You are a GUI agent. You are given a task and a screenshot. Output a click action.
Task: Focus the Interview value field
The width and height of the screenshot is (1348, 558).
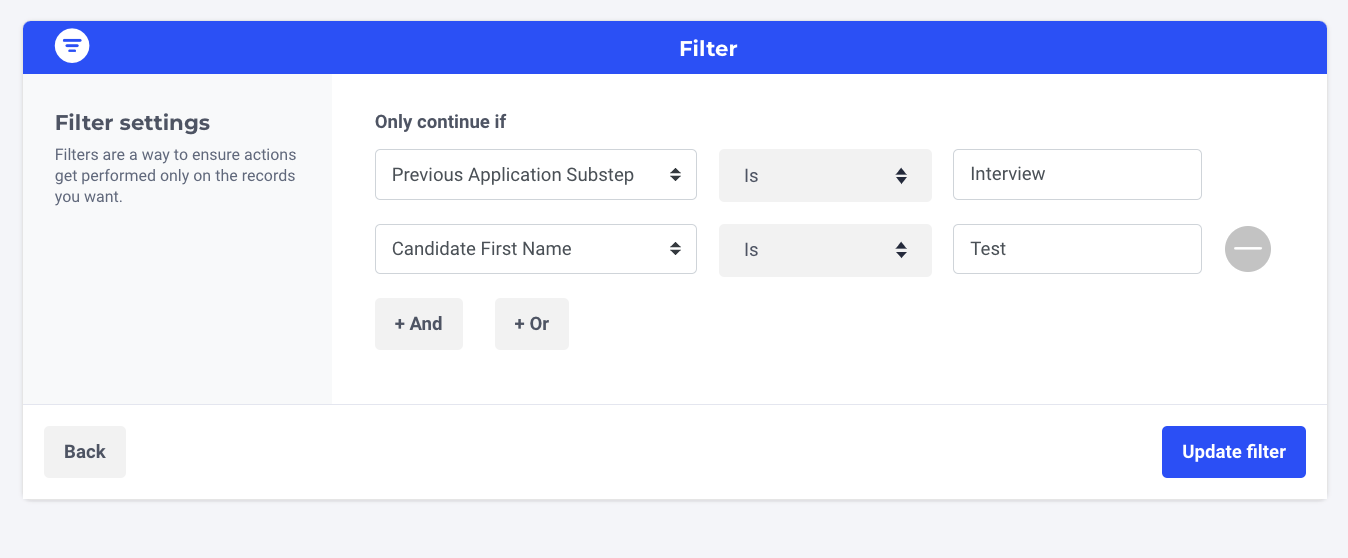pyautogui.click(x=1076, y=175)
